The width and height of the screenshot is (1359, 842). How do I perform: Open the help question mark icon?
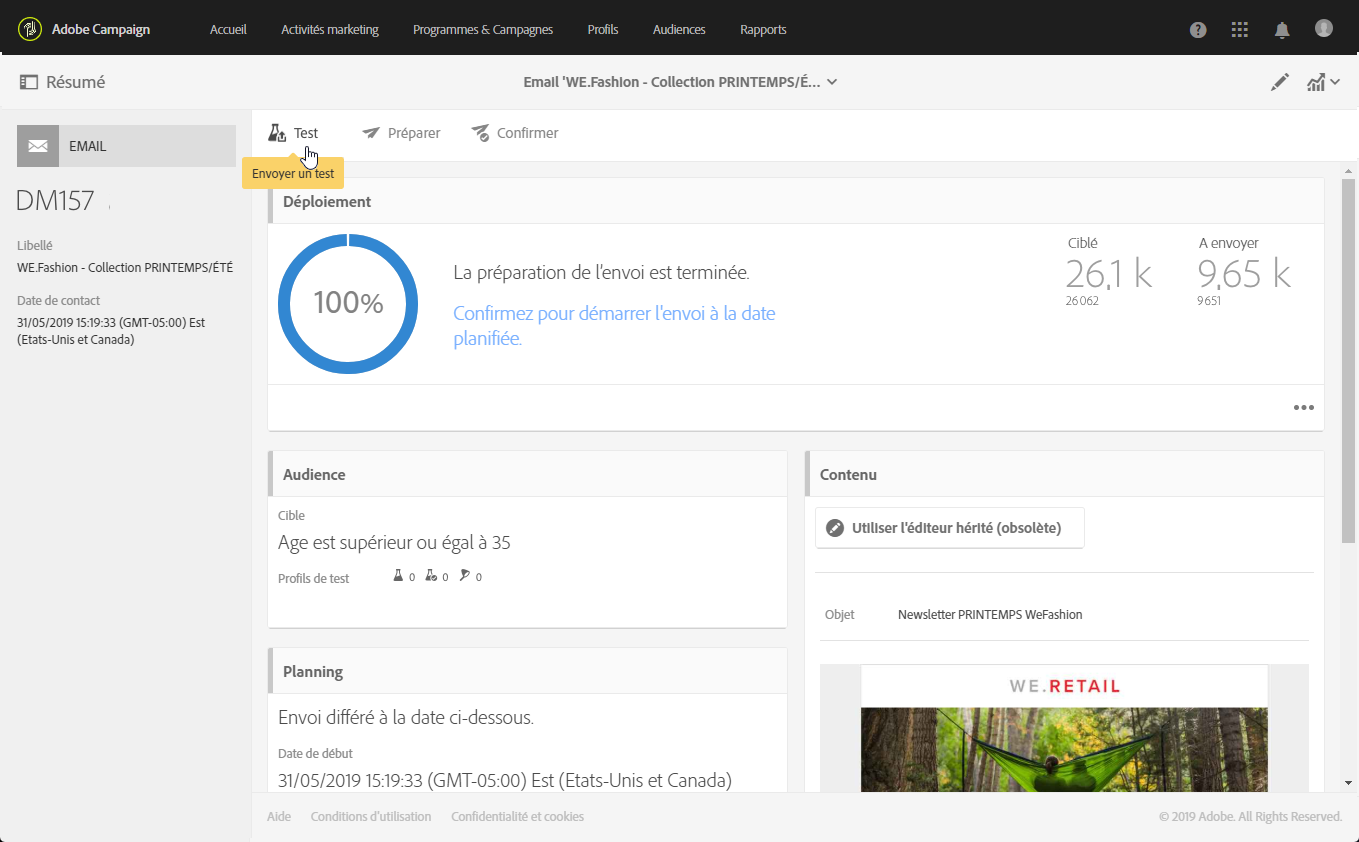click(x=1198, y=30)
